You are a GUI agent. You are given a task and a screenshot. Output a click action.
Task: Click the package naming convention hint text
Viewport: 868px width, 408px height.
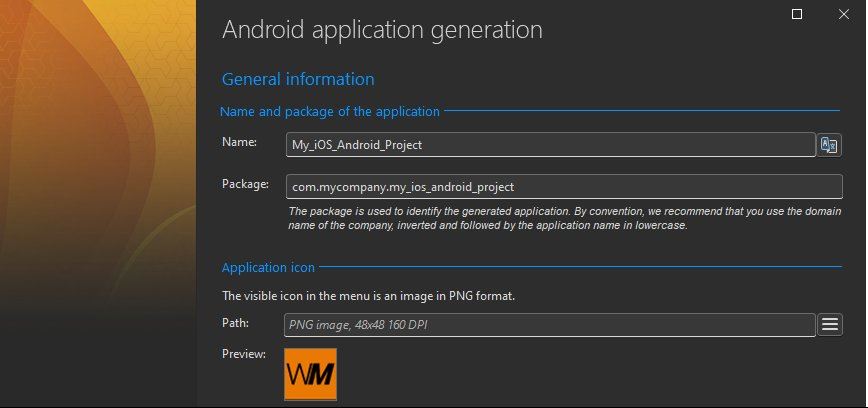point(565,219)
